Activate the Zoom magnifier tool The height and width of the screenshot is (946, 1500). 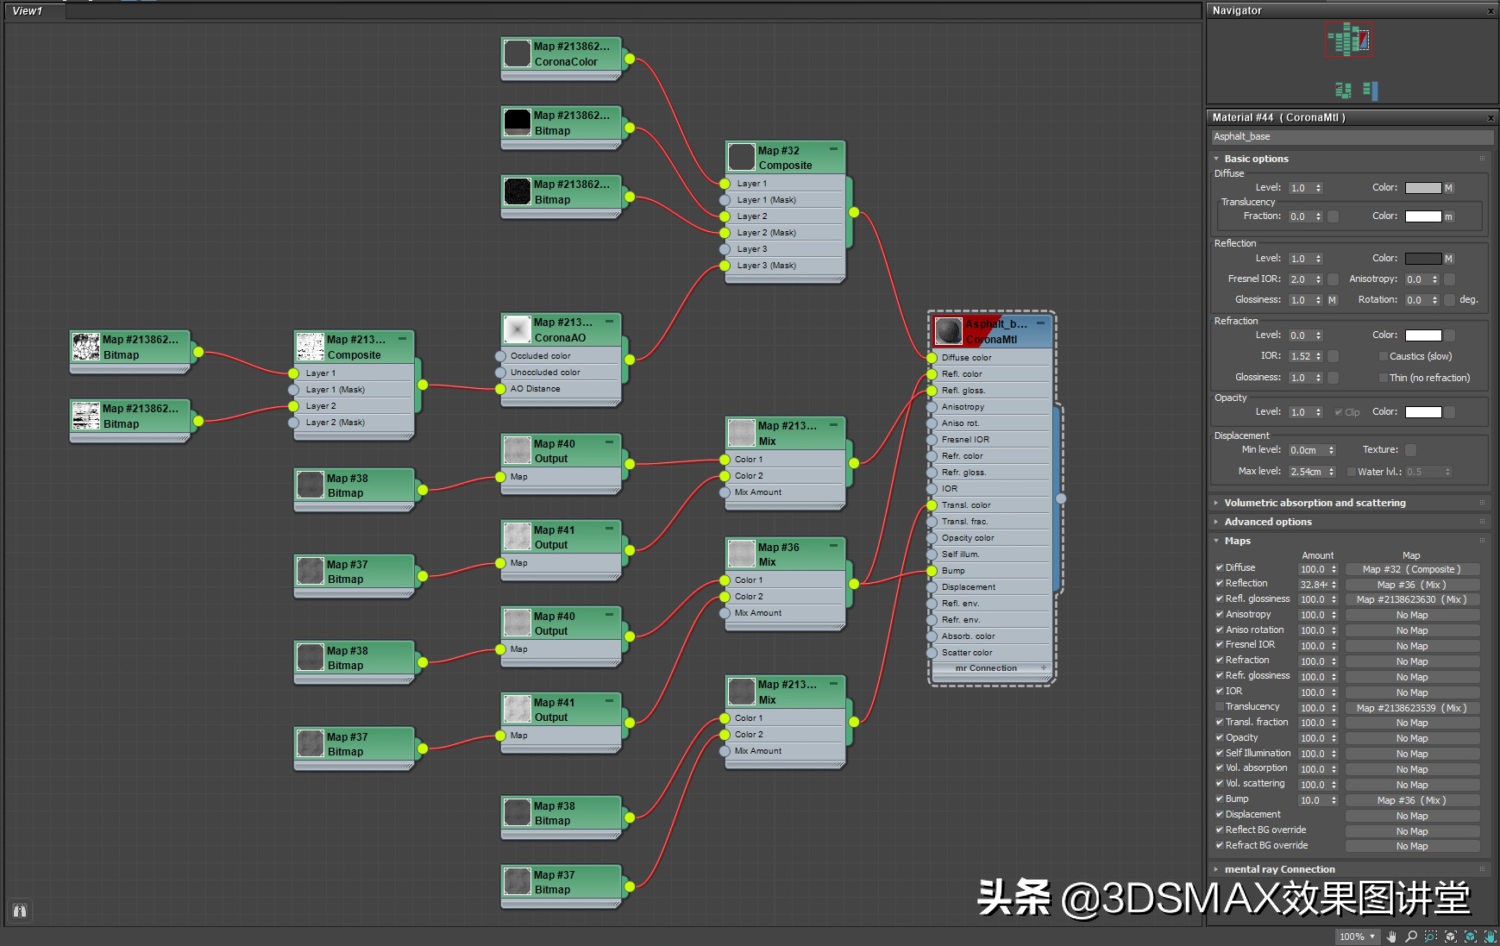(1411, 937)
